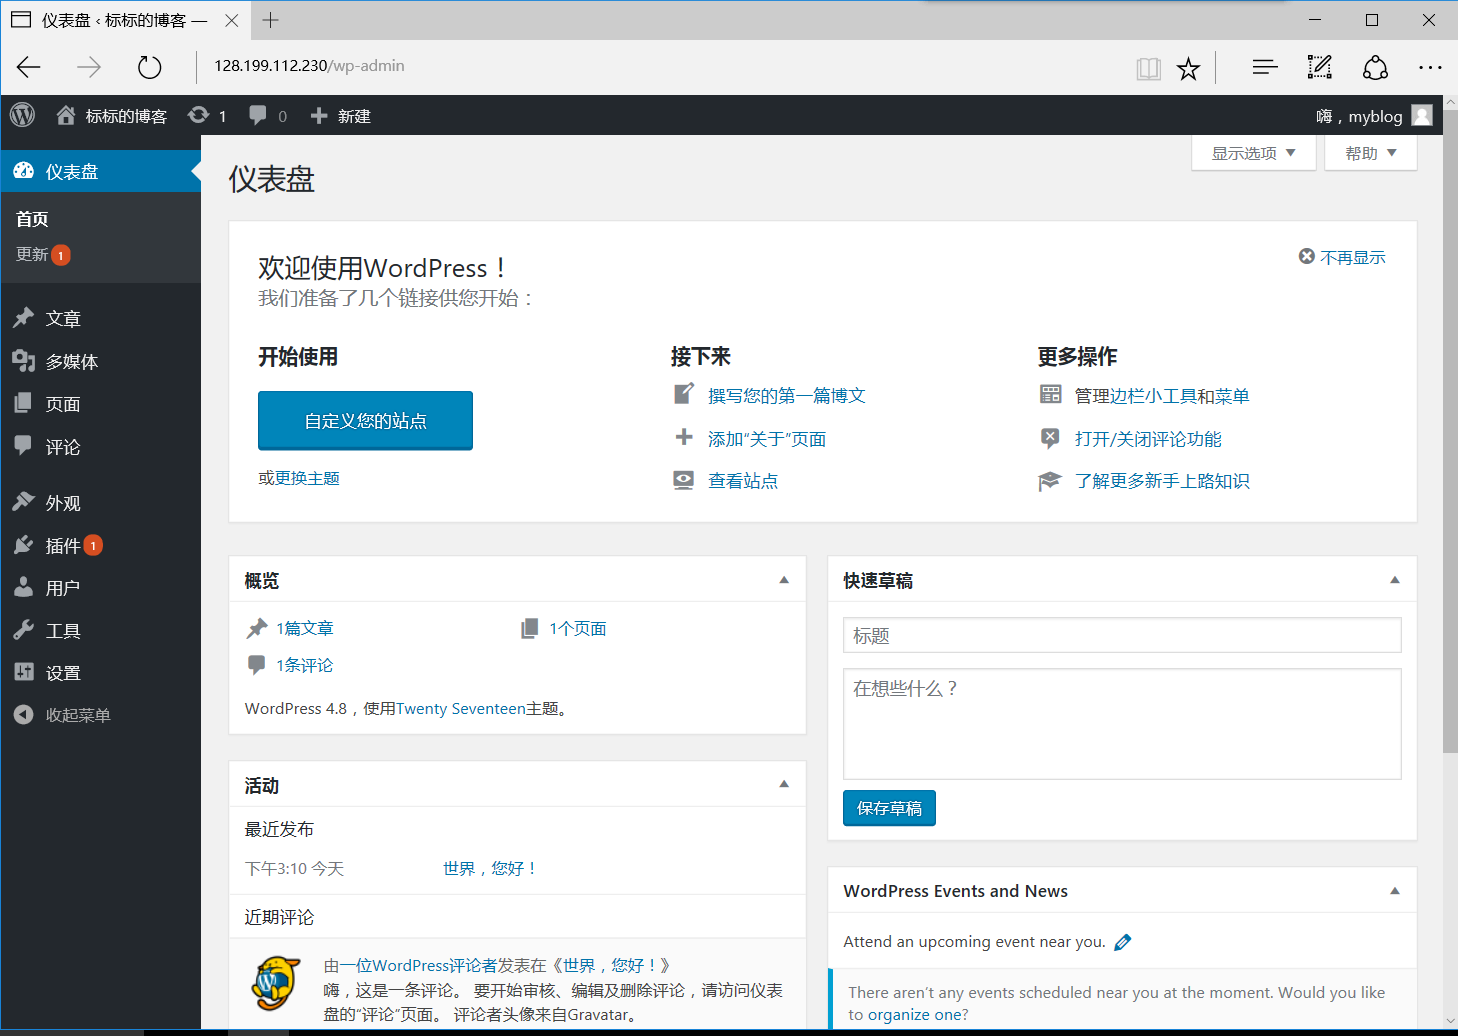The width and height of the screenshot is (1458, 1036).
Task: Click the 保存草稿 button
Action: [x=889, y=808]
